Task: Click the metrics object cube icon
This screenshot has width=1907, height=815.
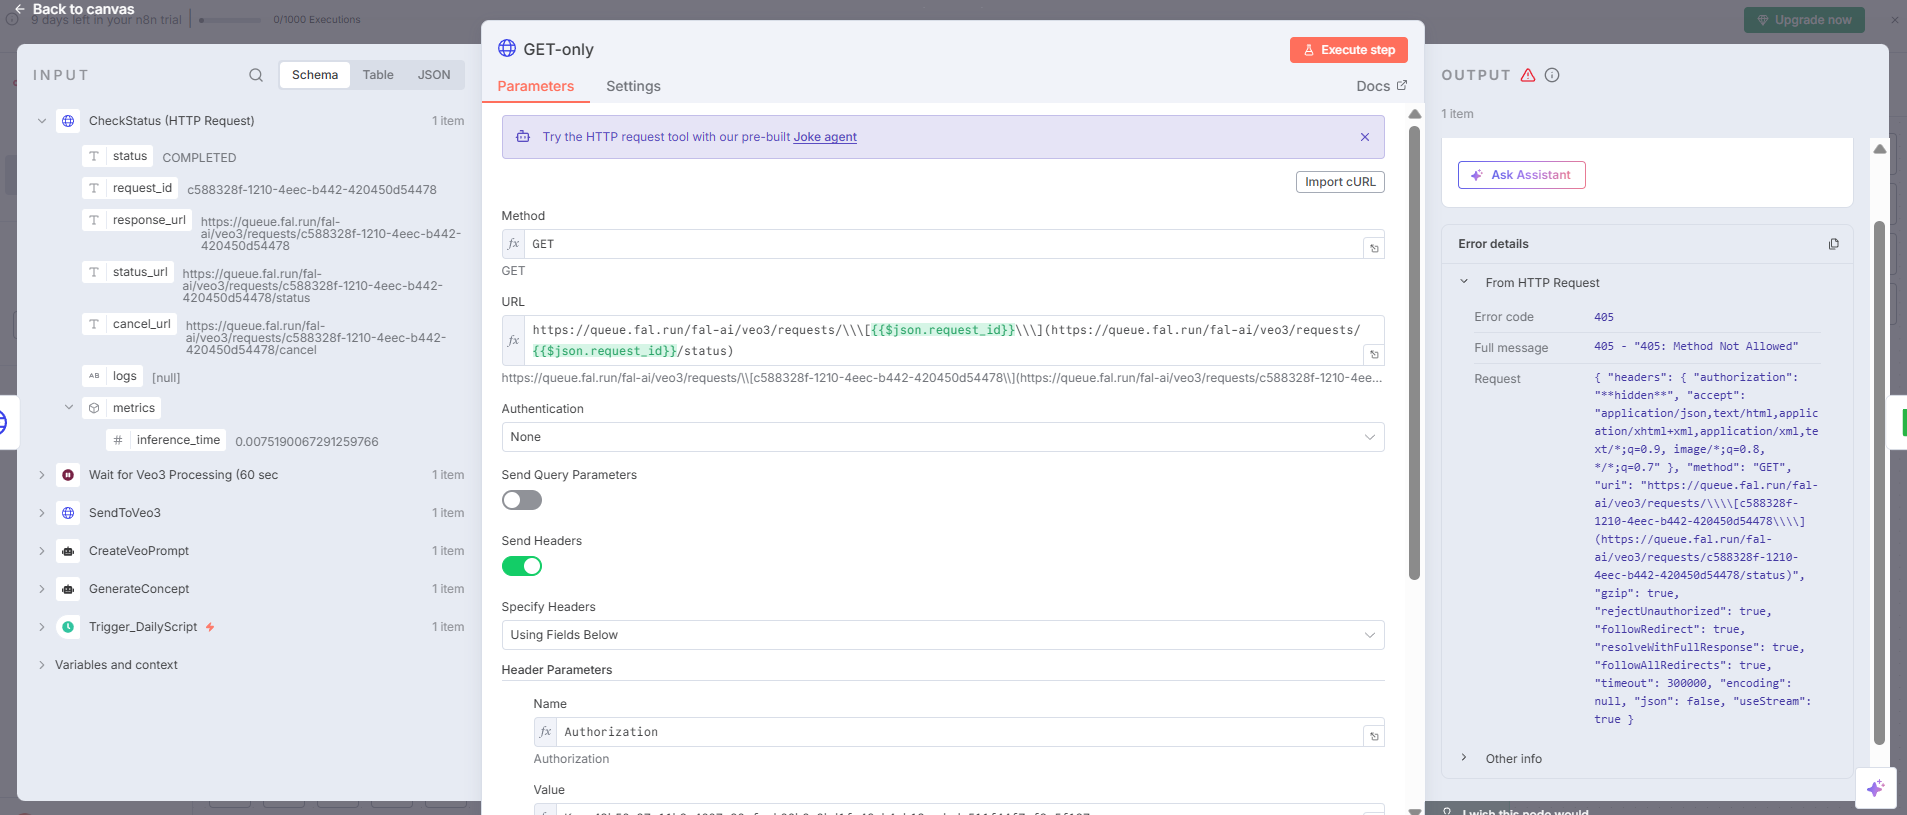Action: pyautogui.click(x=94, y=408)
